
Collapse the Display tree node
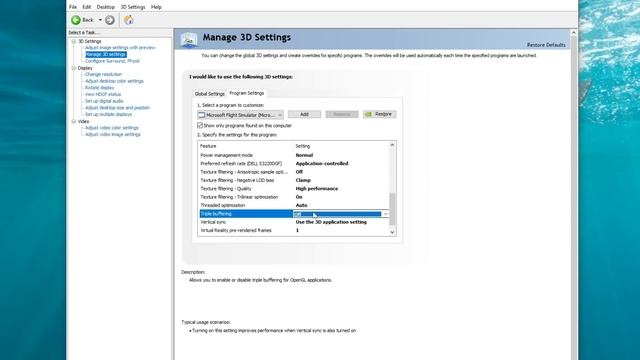click(x=74, y=68)
